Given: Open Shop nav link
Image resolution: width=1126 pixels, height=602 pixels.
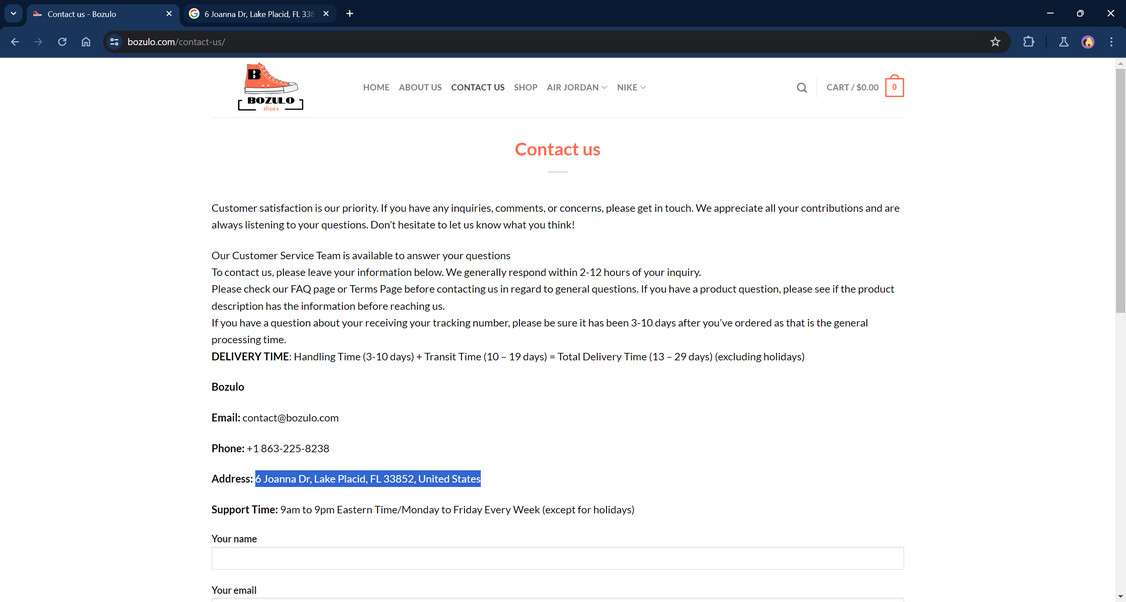Looking at the screenshot, I should point(526,88).
